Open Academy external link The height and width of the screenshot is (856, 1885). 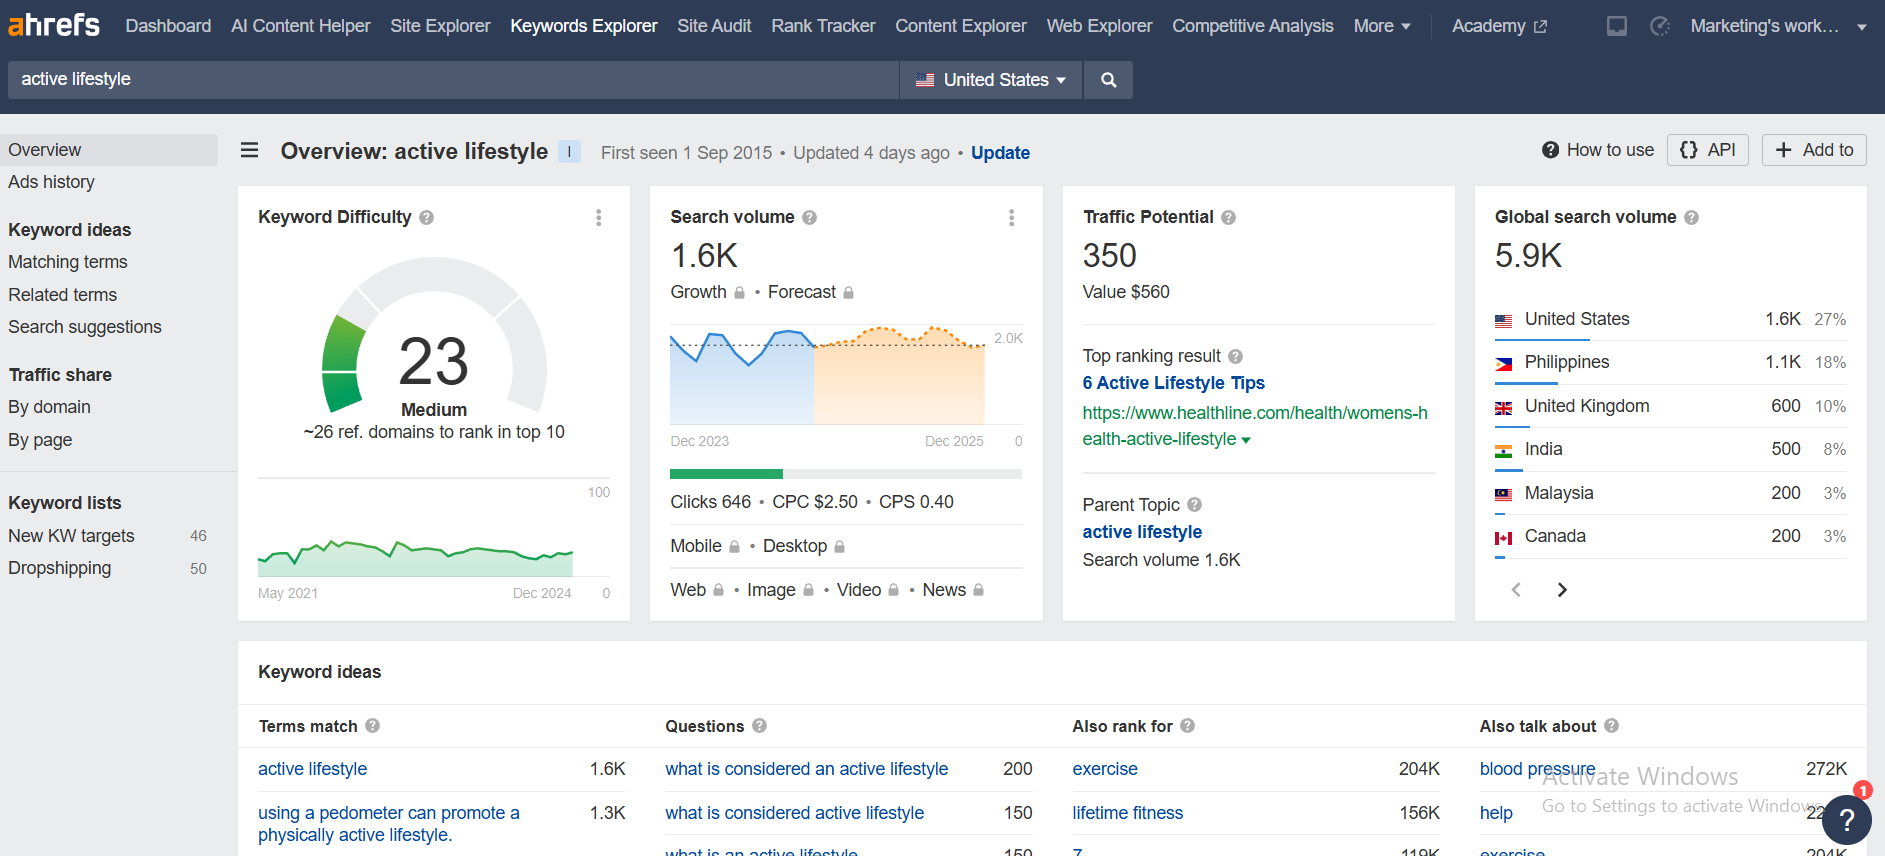(1499, 26)
